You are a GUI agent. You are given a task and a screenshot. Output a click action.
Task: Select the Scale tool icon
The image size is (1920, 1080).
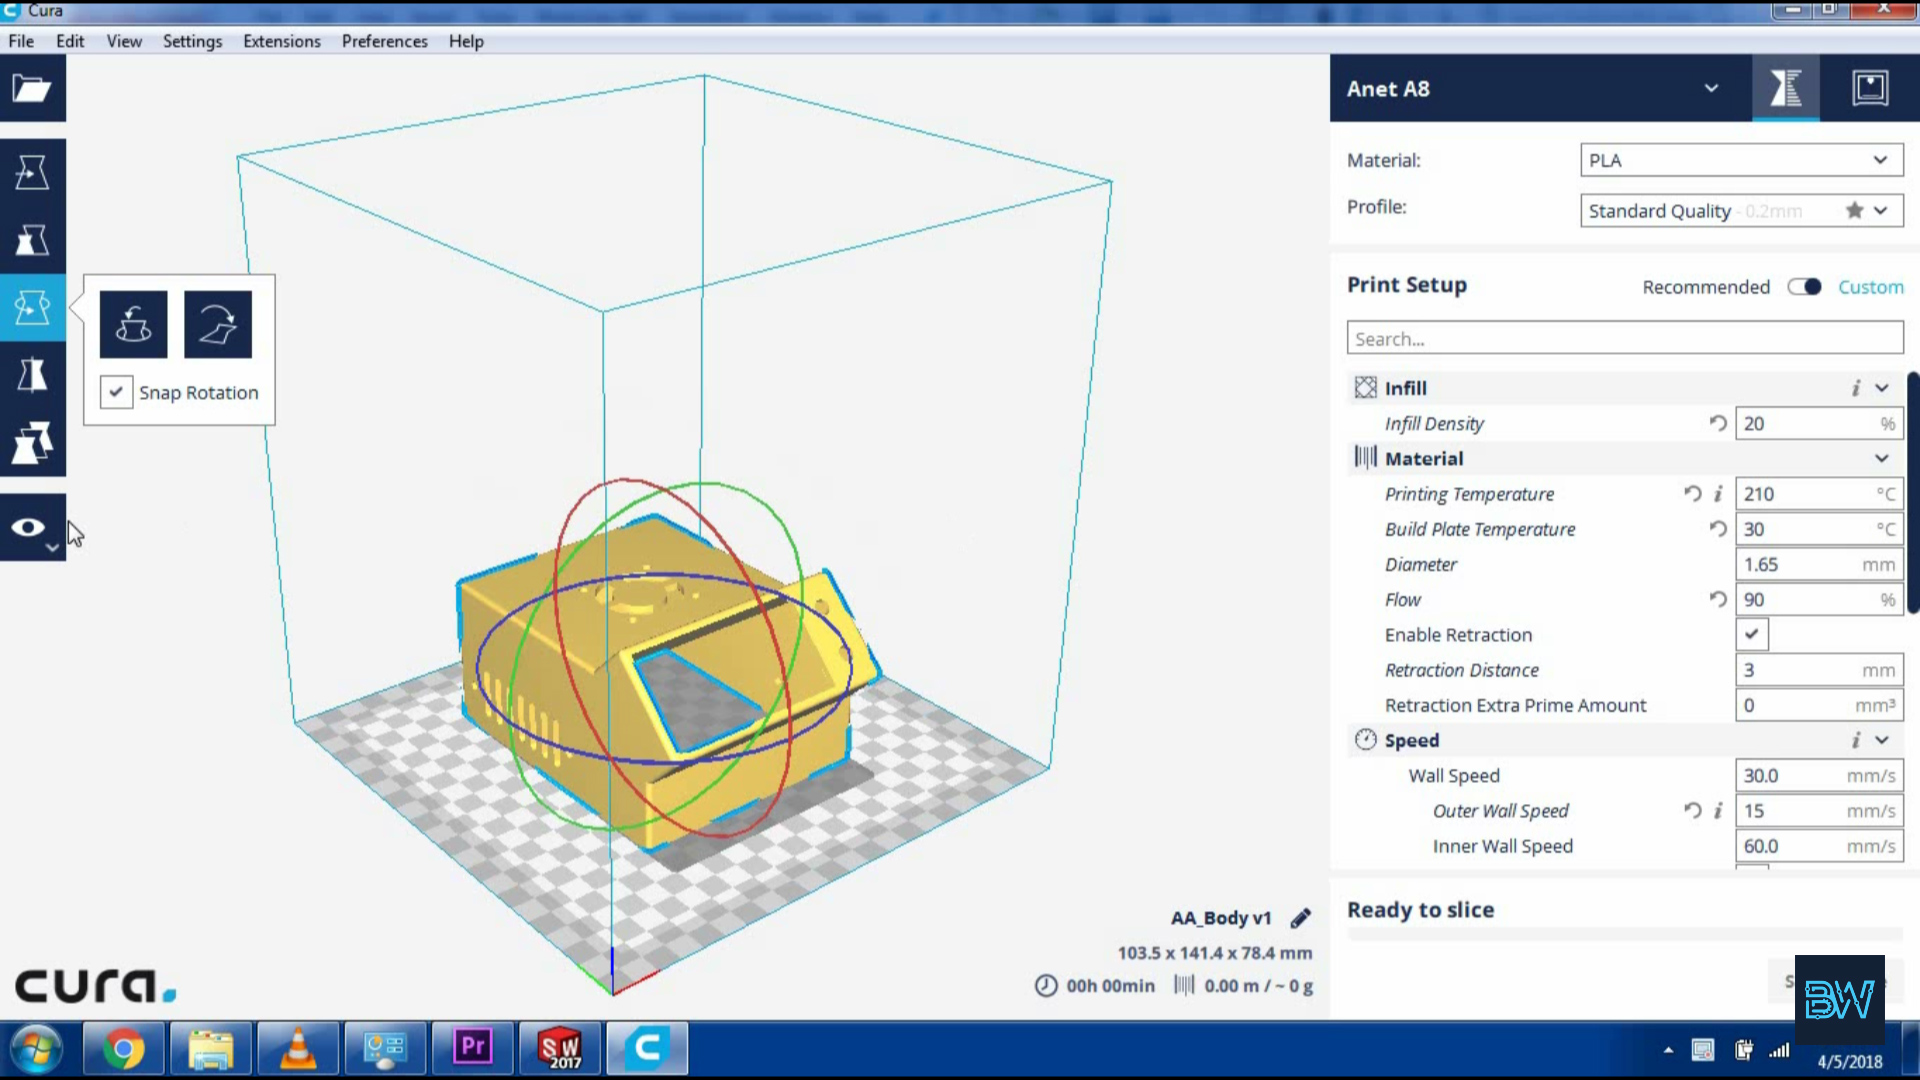[33, 239]
